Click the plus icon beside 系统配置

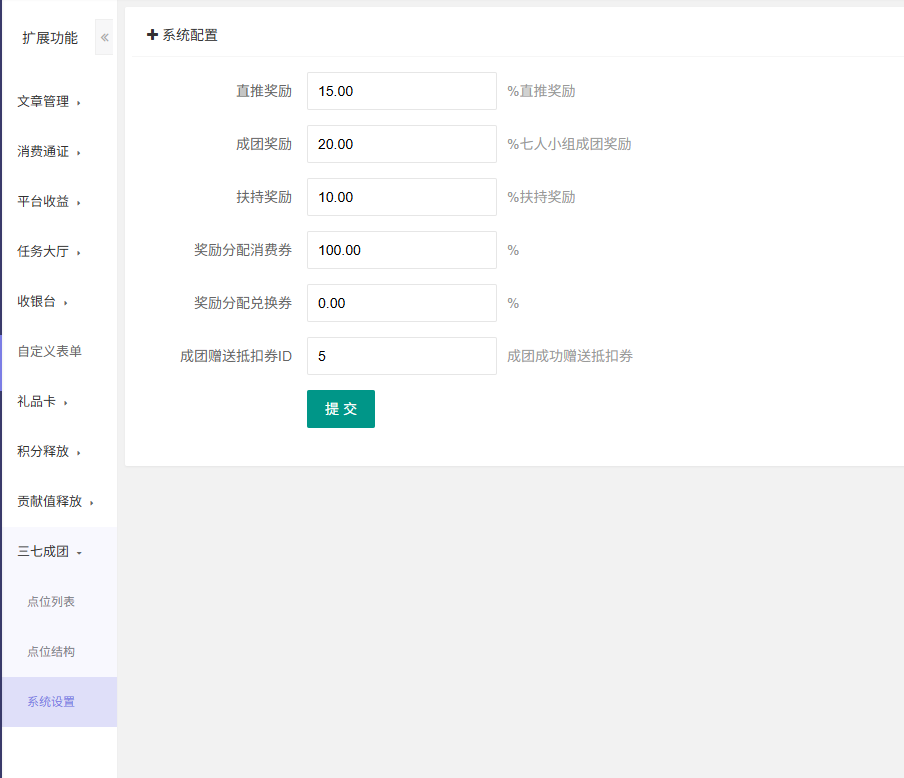tap(152, 35)
